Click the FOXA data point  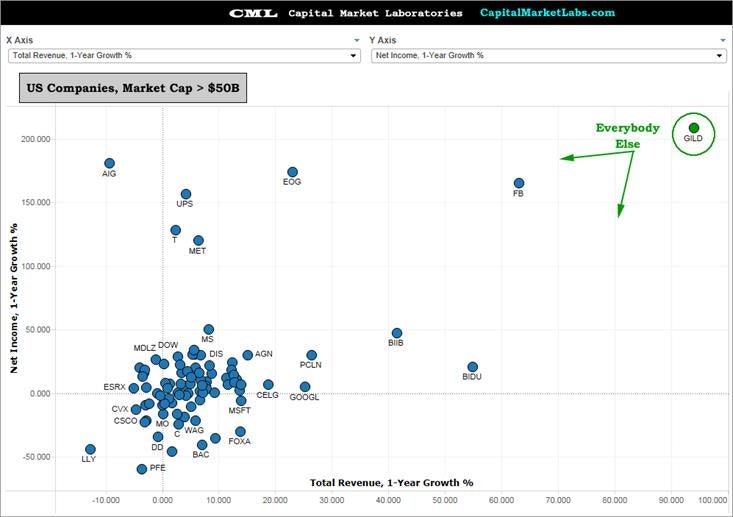click(240, 432)
